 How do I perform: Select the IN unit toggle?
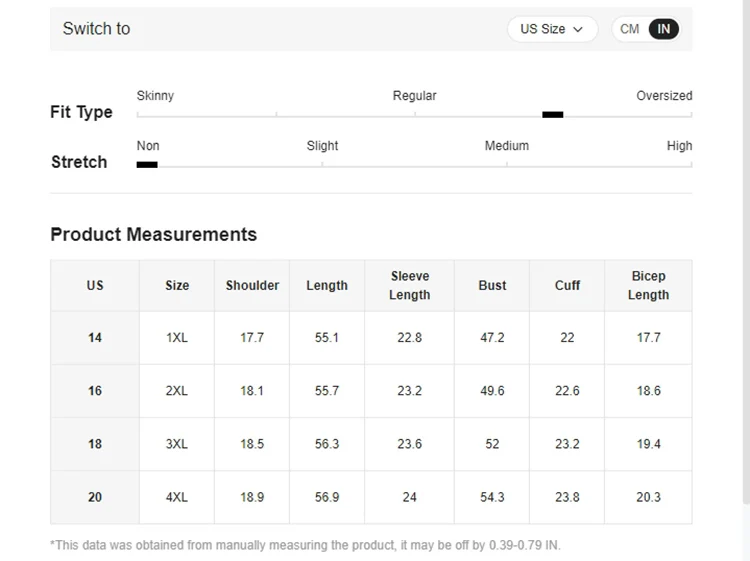(663, 29)
